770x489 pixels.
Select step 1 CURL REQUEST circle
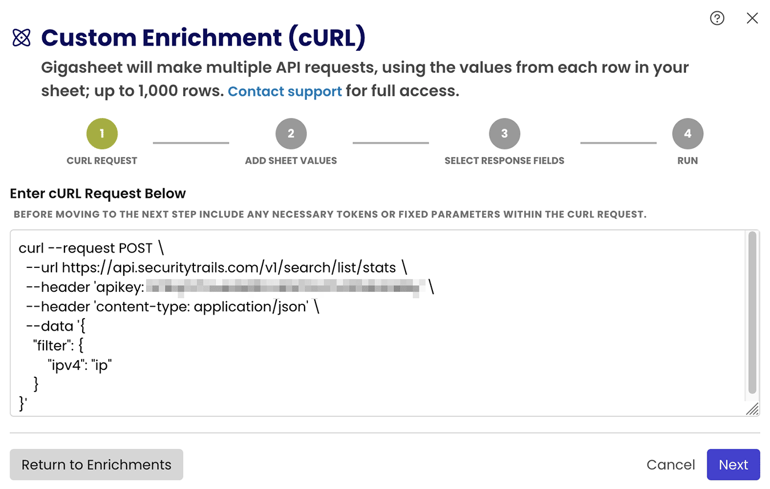102,134
